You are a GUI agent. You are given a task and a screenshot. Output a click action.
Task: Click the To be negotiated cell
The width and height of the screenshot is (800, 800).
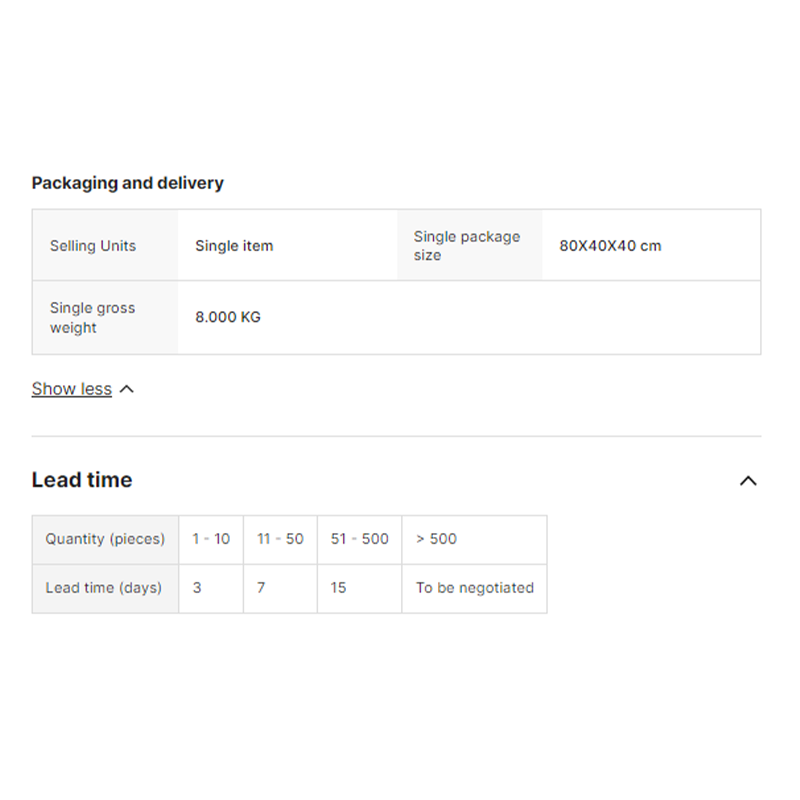(474, 588)
